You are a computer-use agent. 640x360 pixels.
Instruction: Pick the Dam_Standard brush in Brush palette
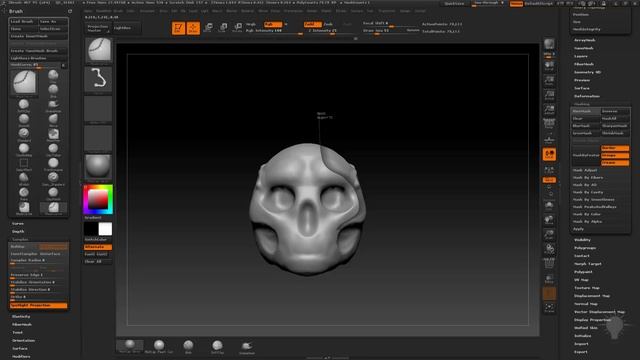[53, 179]
